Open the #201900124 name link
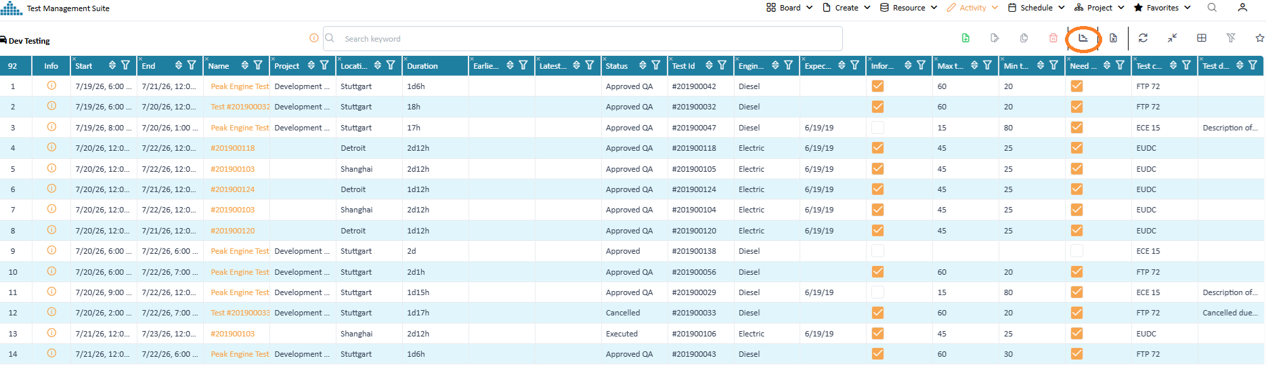Screen dimensions: 1266x365 (232, 189)
